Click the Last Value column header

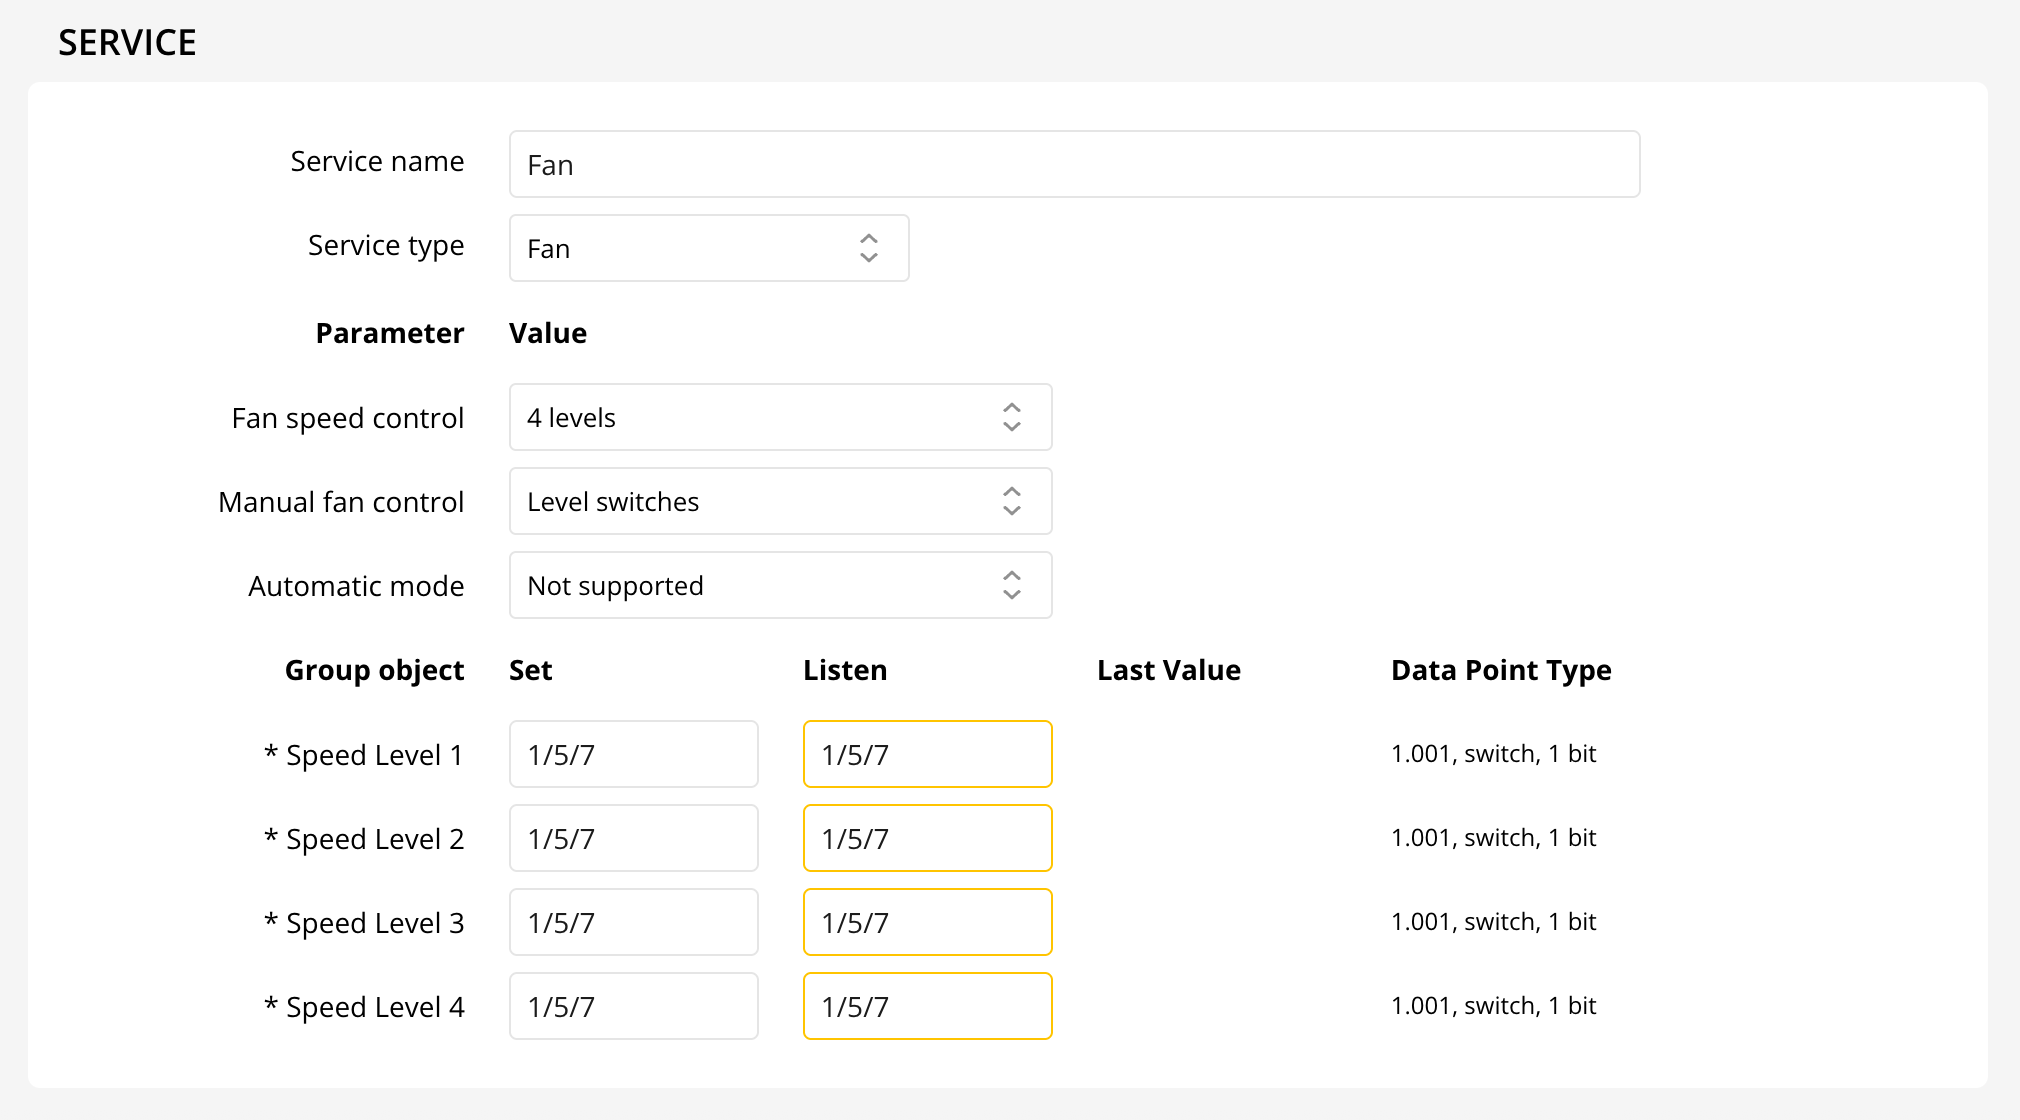pyautogui.click(x=1168, y=670)
